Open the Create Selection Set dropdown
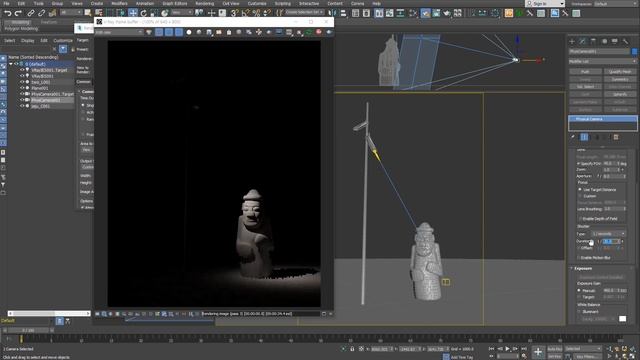This screenshot has width=640, height=360. tap(304, 13)
